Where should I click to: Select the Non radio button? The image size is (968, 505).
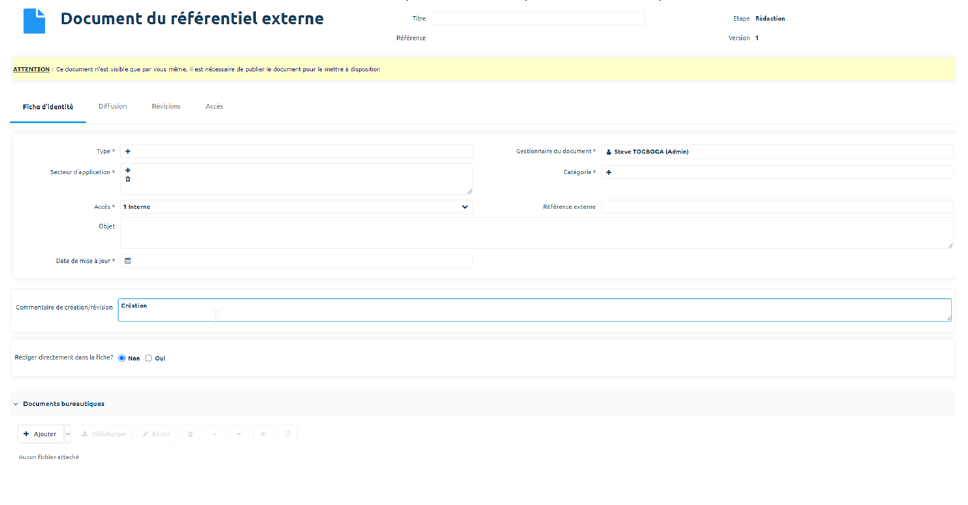tap(122, 358)
